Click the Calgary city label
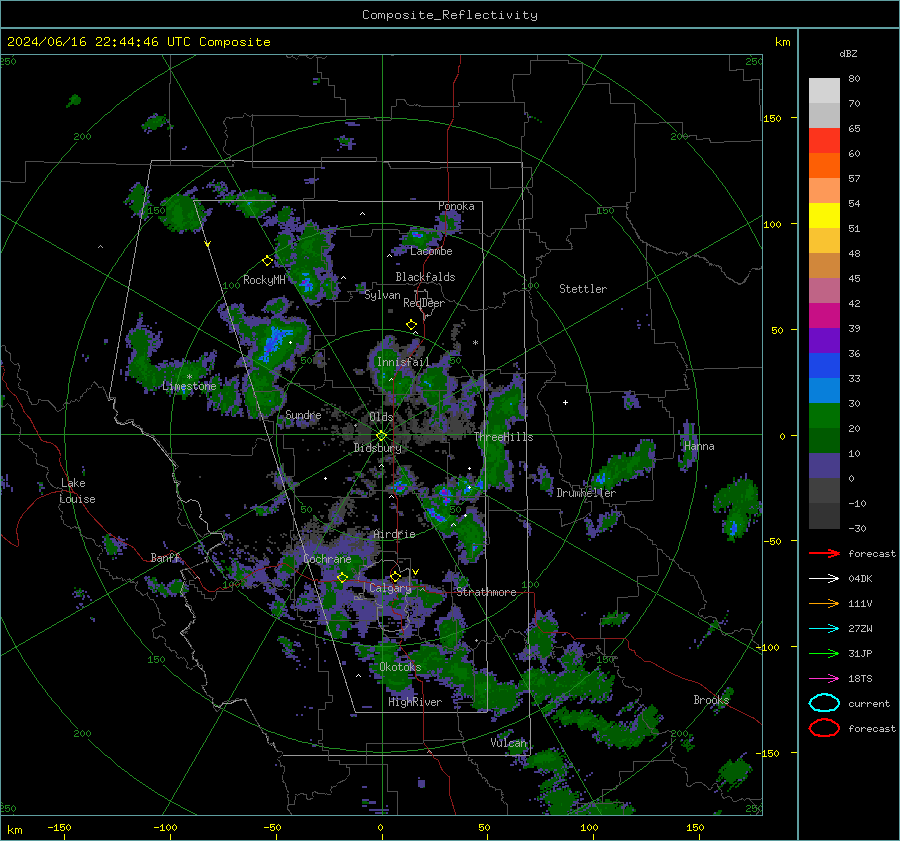Screen dimensions: 900x841 tap(390, 588)
